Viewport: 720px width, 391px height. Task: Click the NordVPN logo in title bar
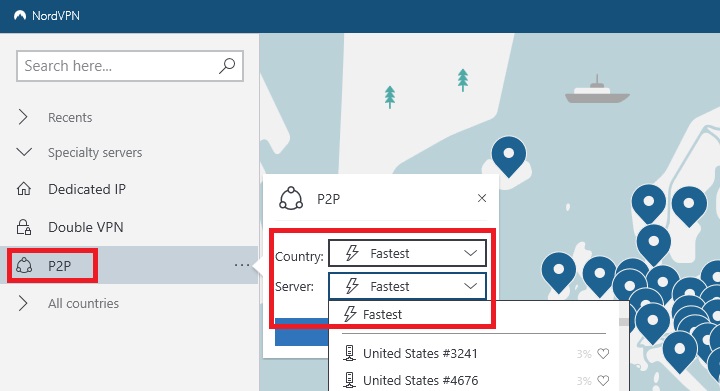[x=20, y=16]
